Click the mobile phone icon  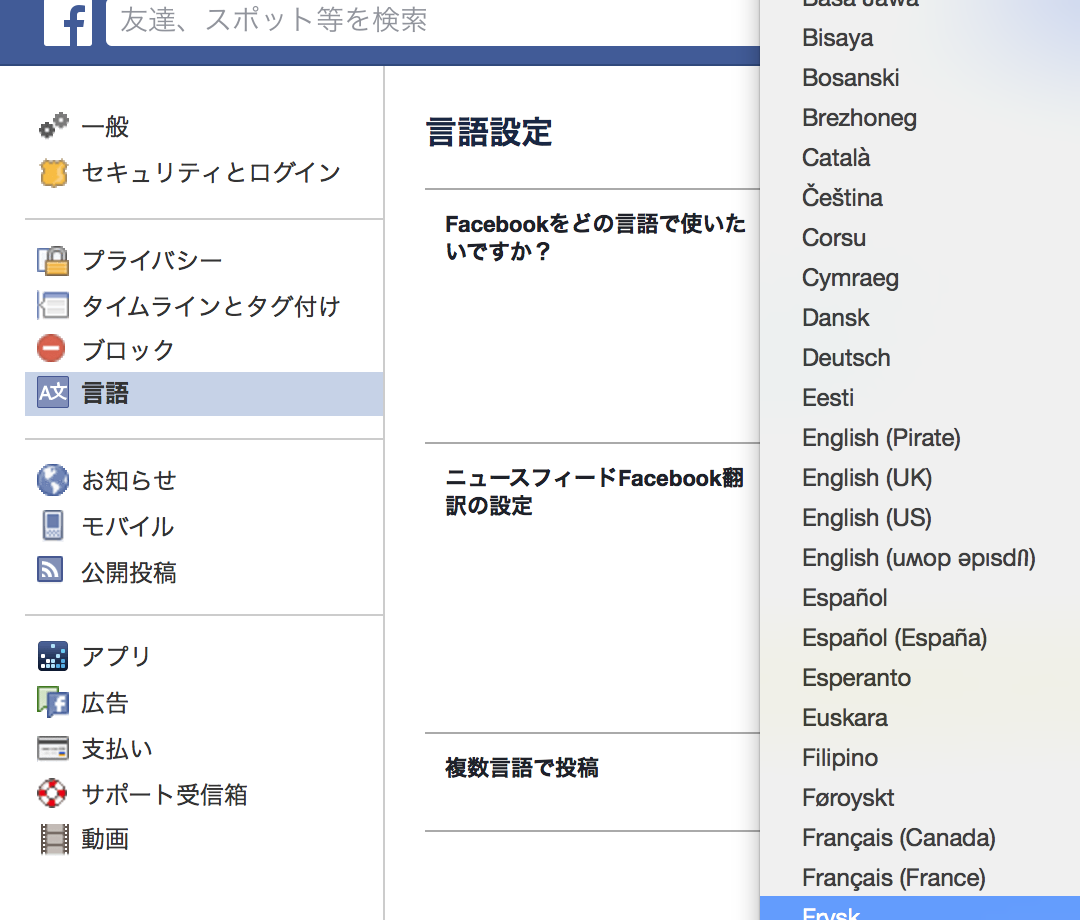click(x=53, y=525)
